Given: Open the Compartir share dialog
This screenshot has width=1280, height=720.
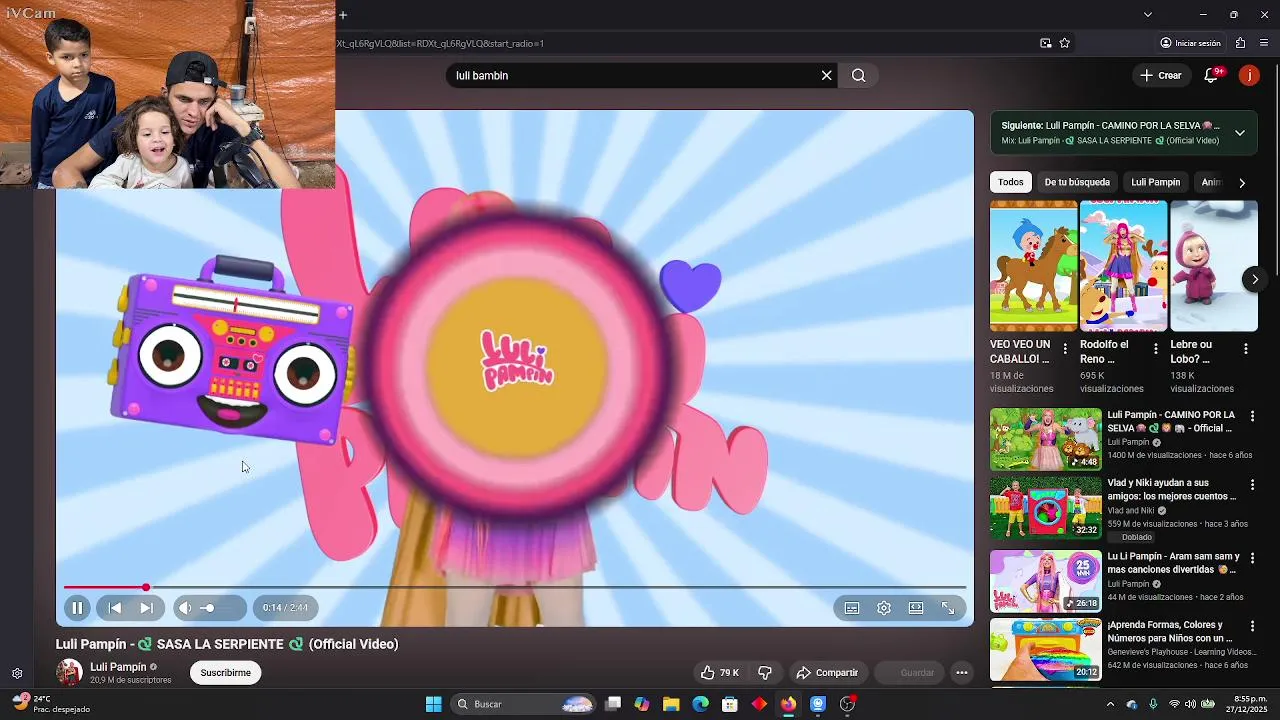Looking at the screenshot, I should click(827, 673).
